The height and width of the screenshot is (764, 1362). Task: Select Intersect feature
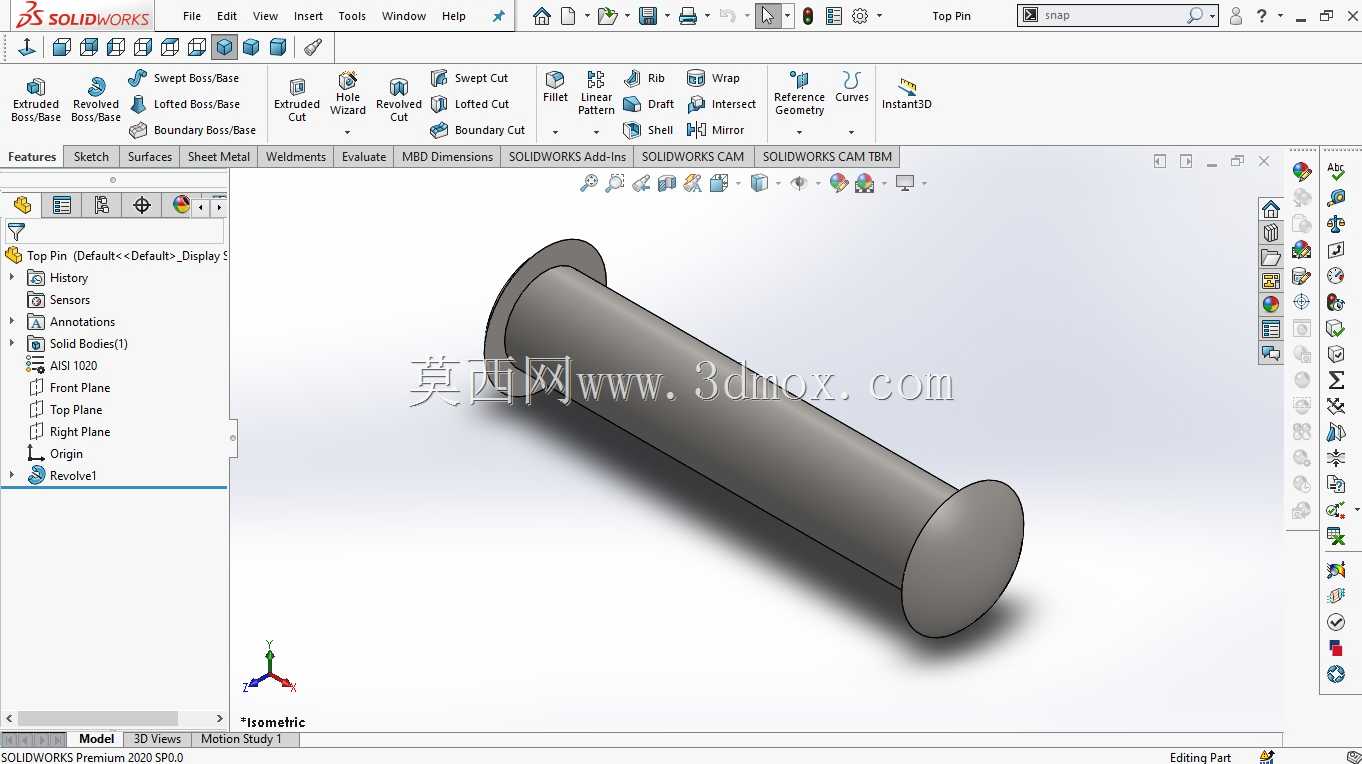click(x=722, y=104)
